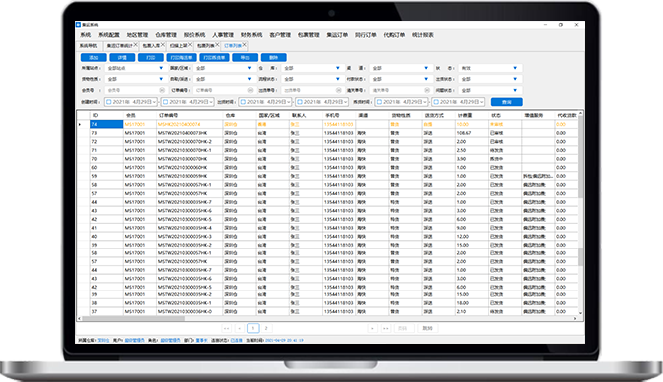Open the 系统配置 menu
Screen dimensions: 663x382
tap(109, 35)
